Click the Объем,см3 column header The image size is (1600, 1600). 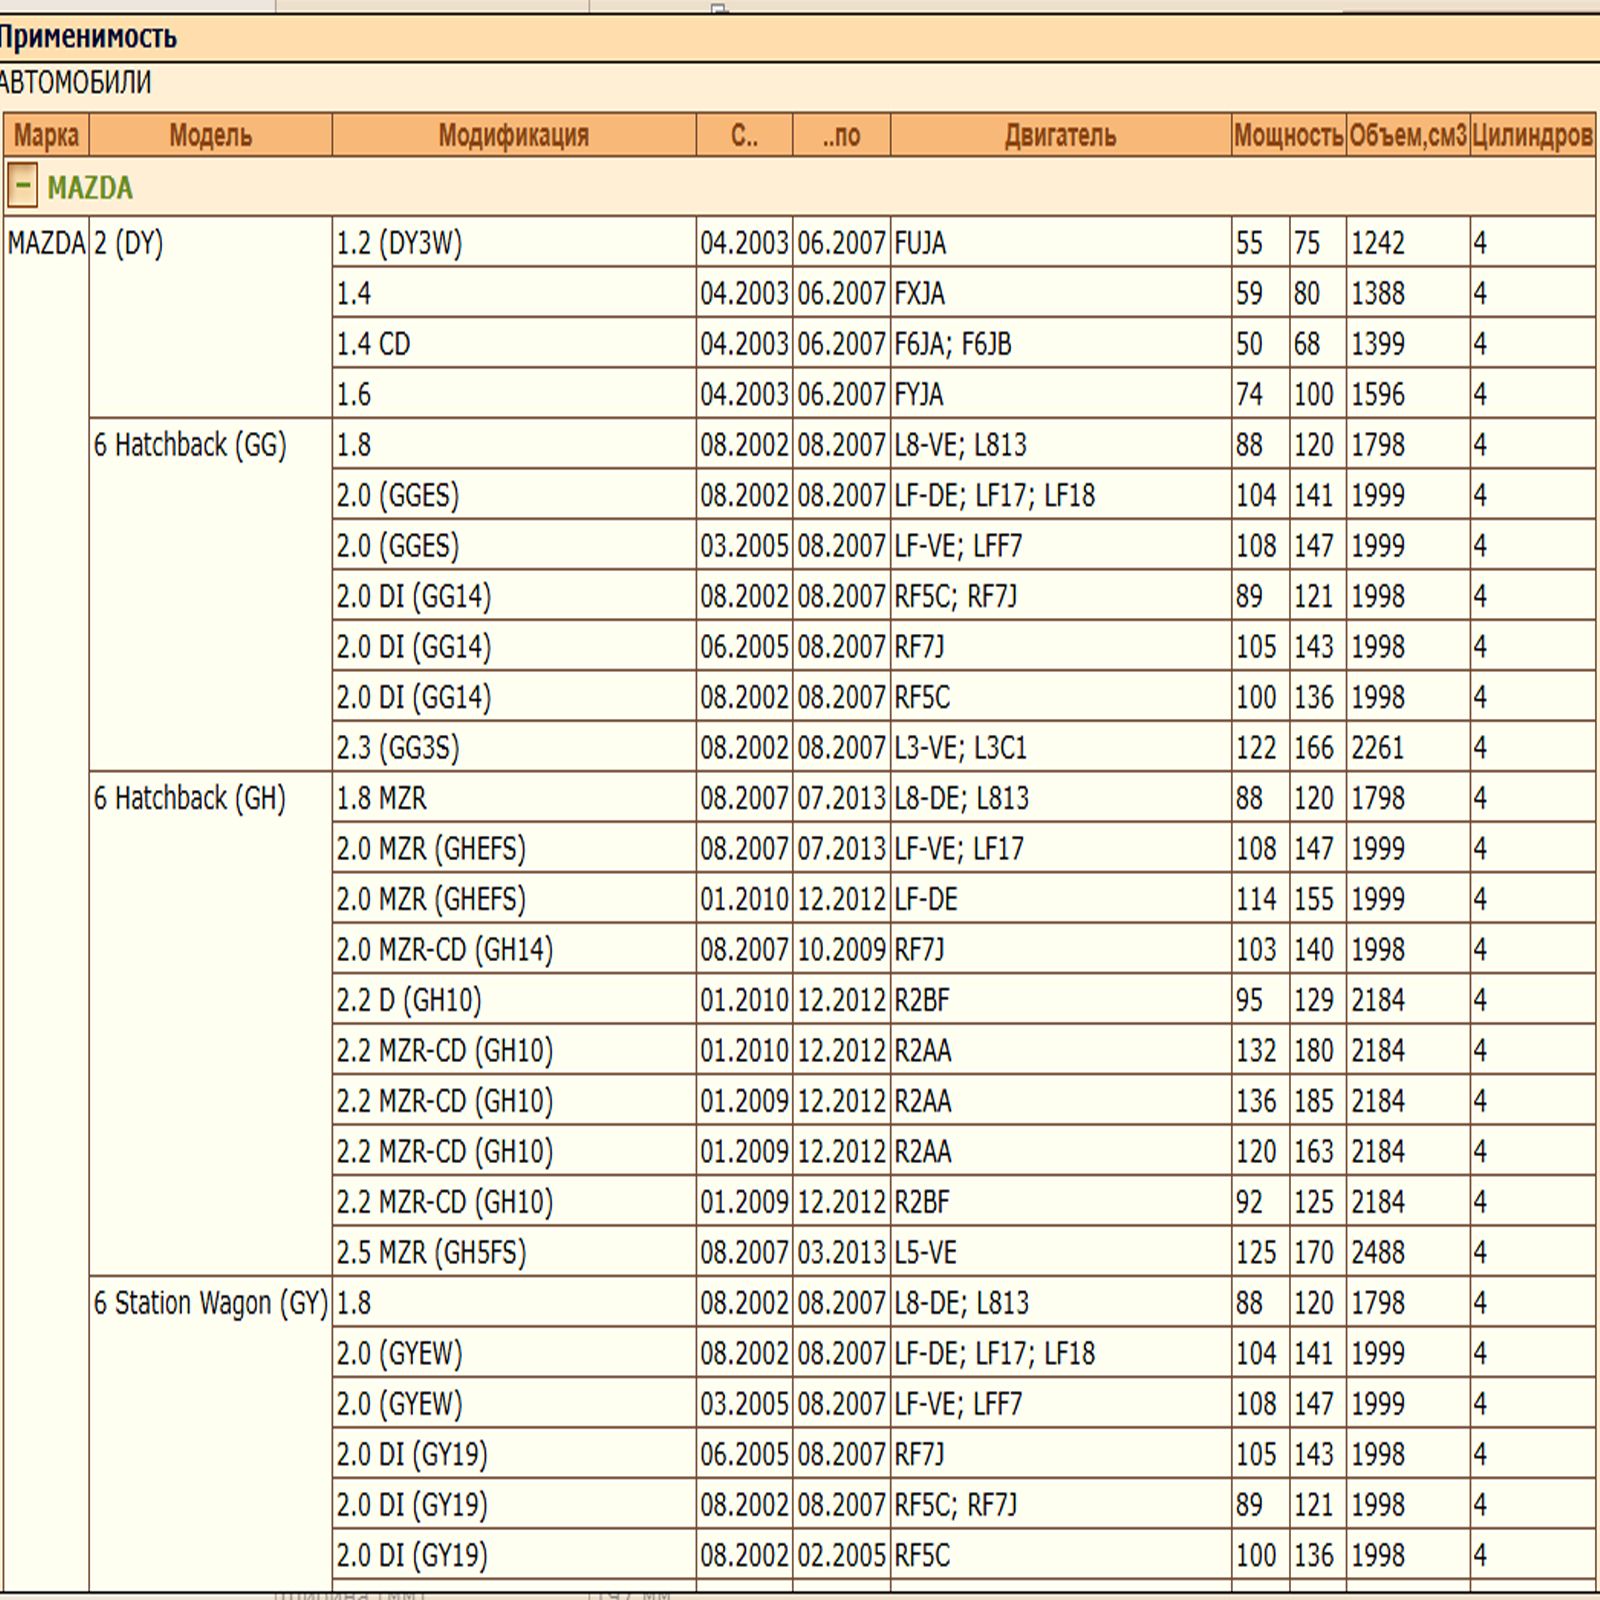(x=1407, y=135)
